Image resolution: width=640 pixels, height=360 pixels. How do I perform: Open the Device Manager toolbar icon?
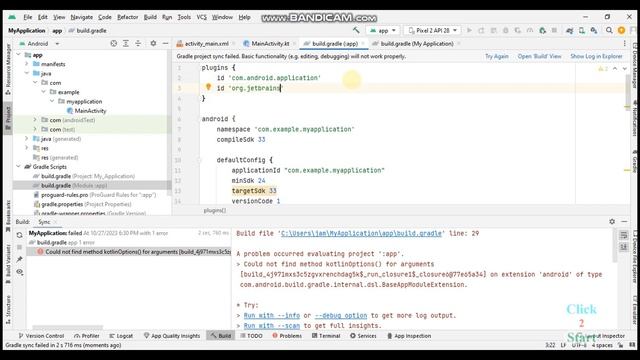(582, 30)
